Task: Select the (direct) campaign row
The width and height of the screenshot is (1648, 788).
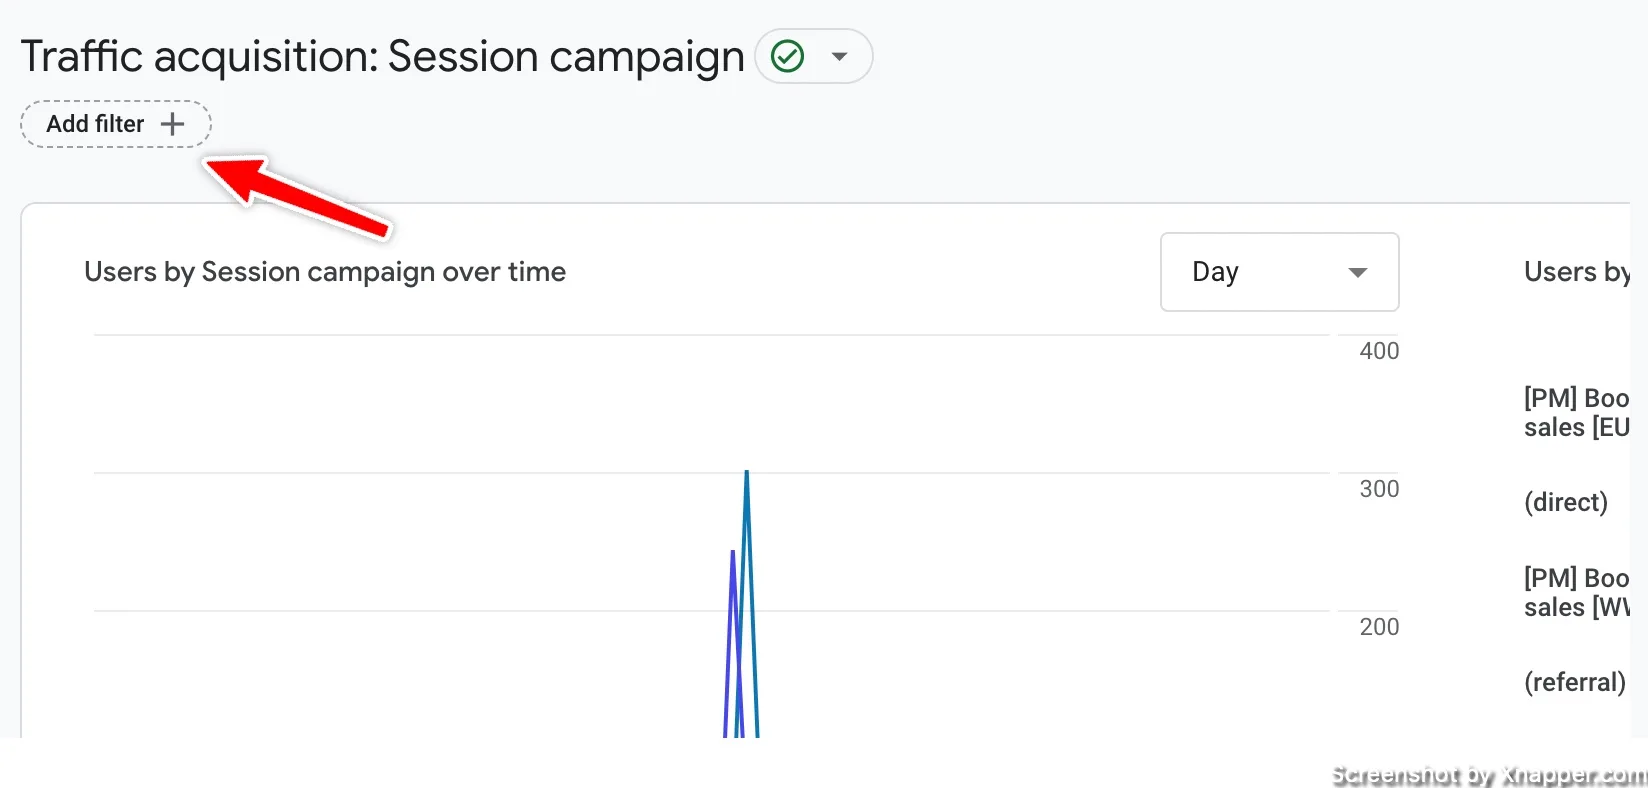Action: 1565,502
